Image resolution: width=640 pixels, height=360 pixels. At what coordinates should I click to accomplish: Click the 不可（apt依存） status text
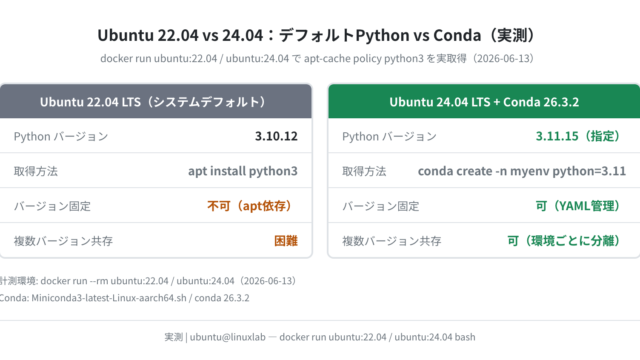click(x=252, y=206)
